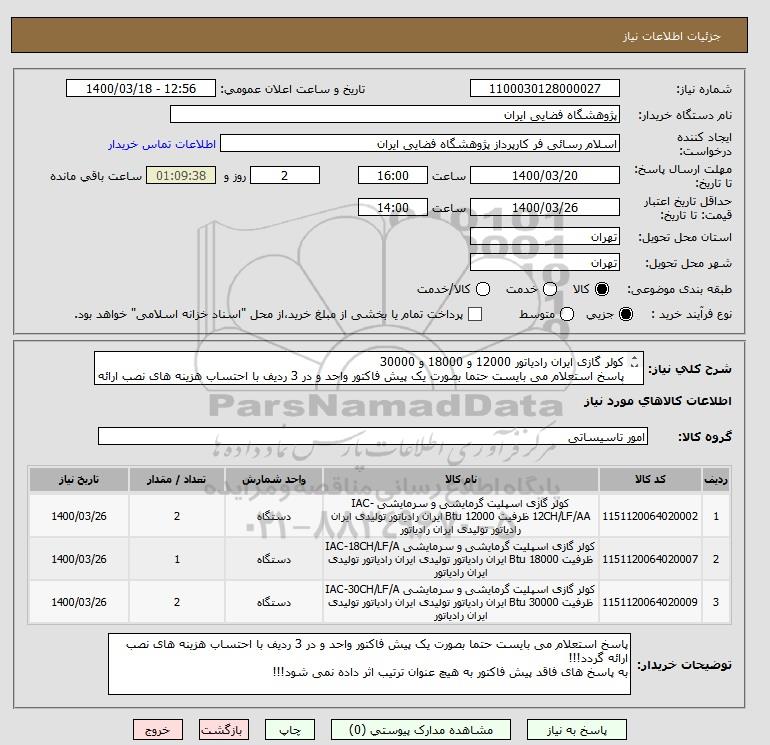Click the announcement date field 1400/03/18 - 12:56

(x=141, y=88)
